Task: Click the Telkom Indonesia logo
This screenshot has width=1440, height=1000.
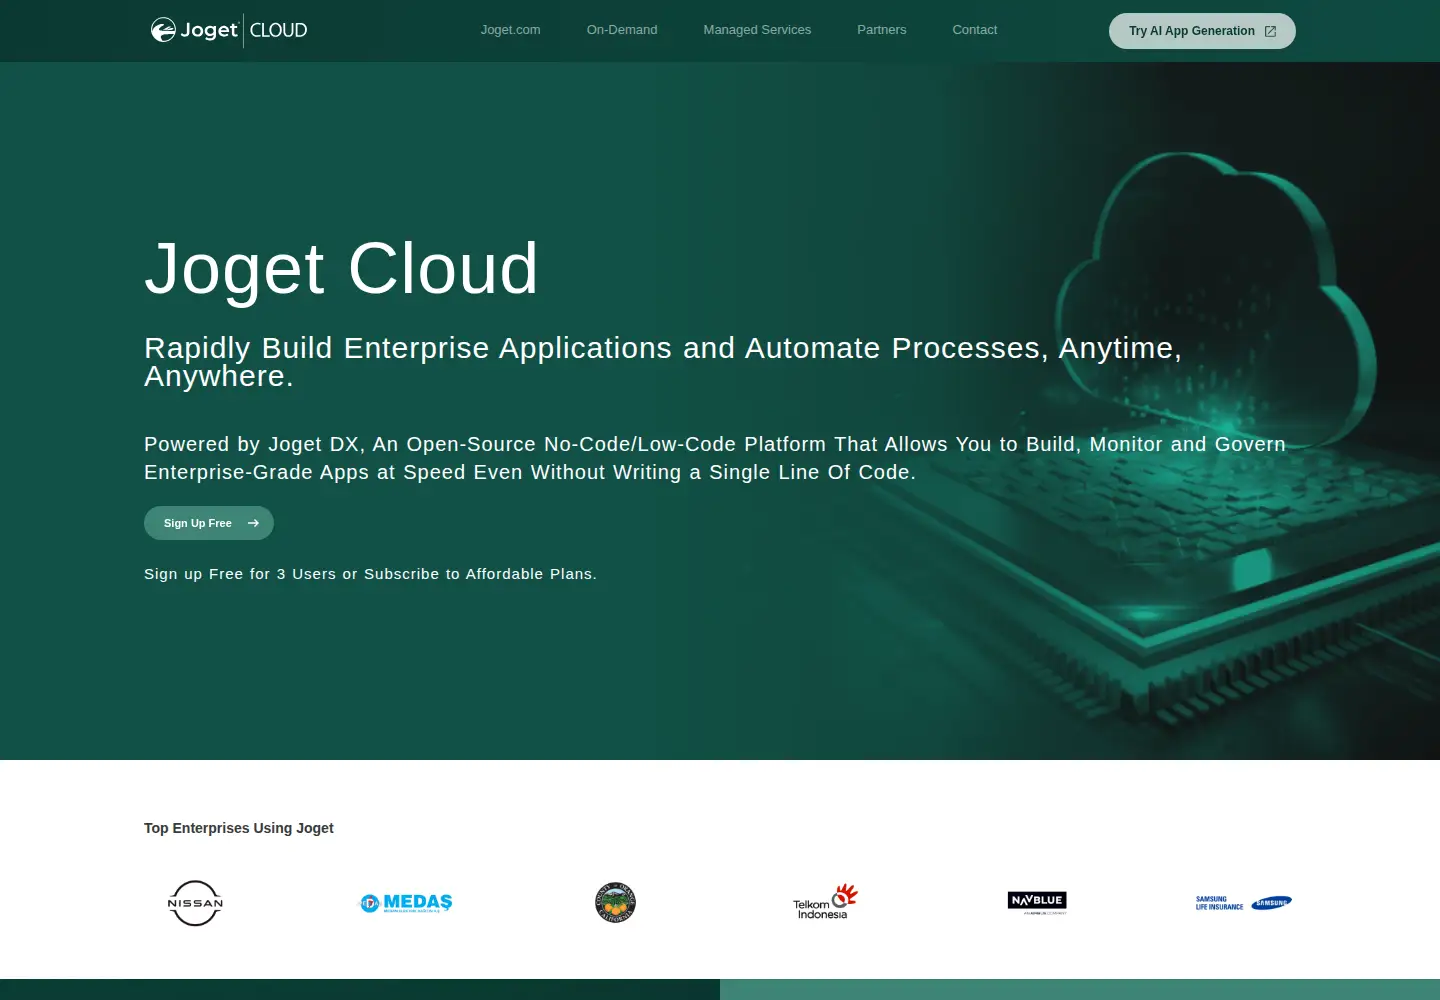Action: pos(825,902)
